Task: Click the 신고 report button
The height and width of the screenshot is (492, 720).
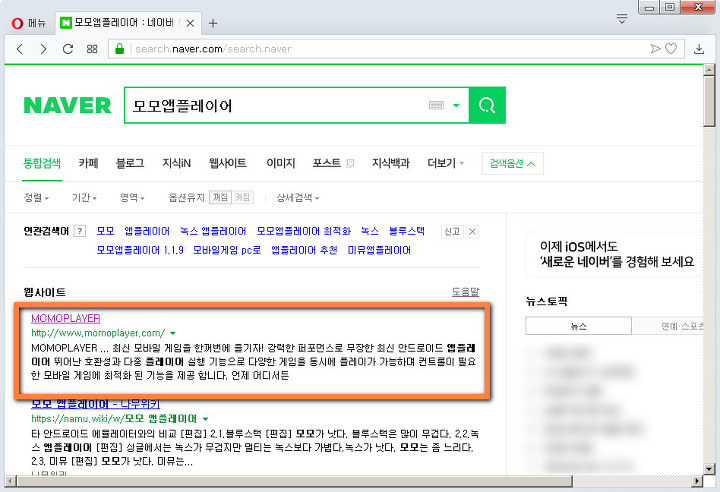Action: 452,232
